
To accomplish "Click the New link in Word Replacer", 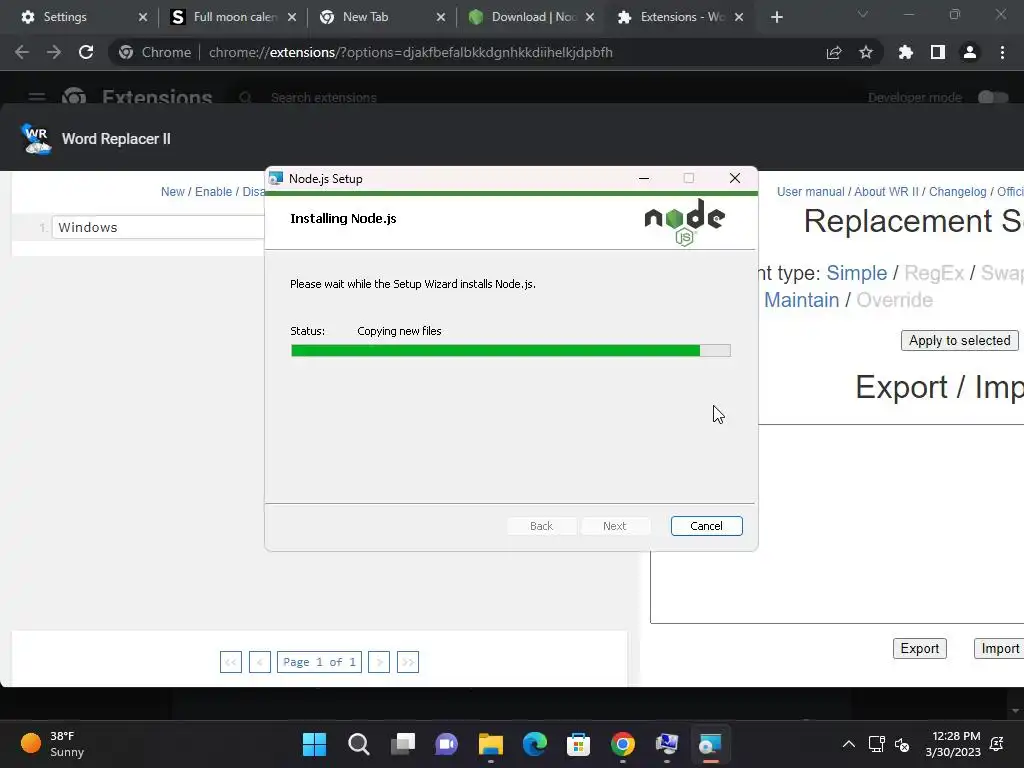I will (x=172, y=191).
